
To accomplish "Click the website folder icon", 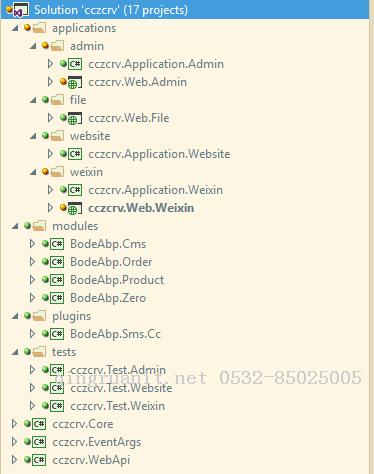I will [57, 136].
